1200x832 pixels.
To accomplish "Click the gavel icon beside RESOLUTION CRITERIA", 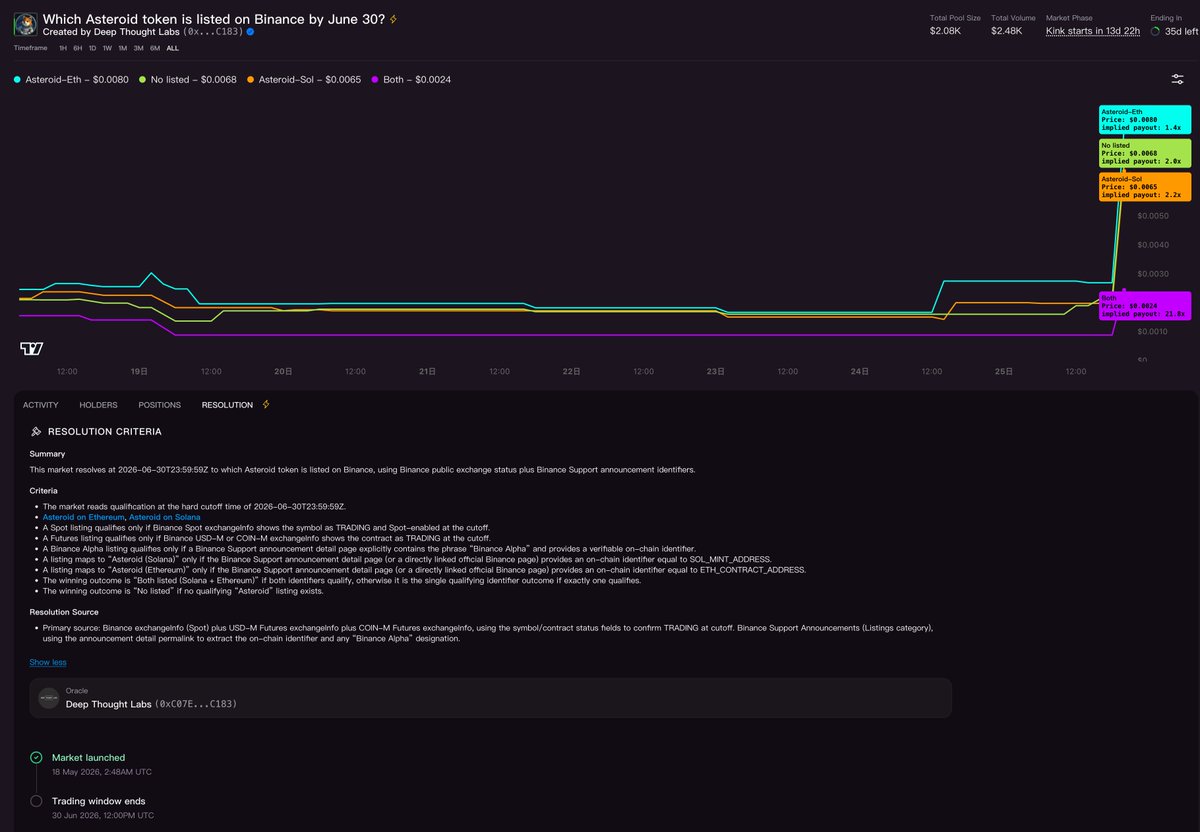I will coord(36,432).
